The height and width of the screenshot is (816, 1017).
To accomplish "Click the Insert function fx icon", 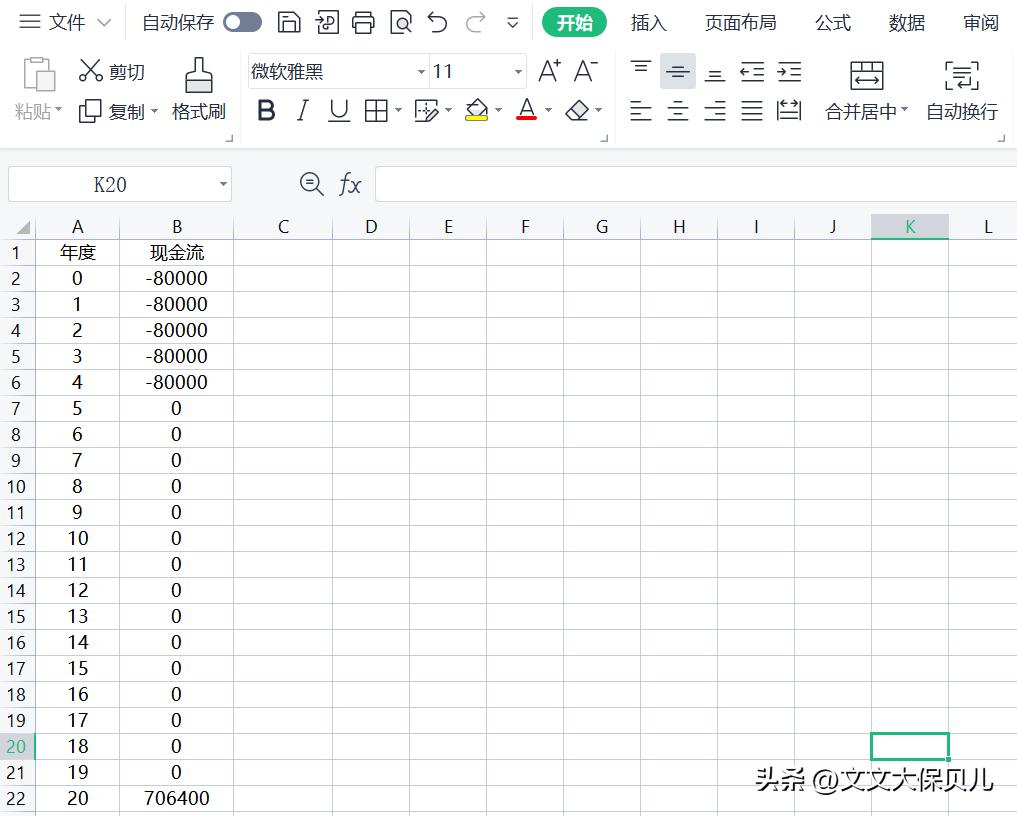I will point(350,184).
